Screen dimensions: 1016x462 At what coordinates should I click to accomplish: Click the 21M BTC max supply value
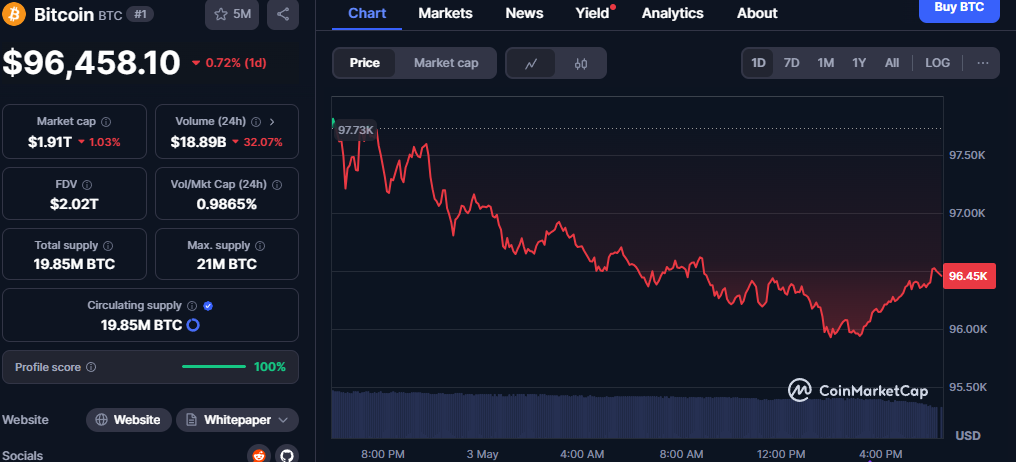227,264
